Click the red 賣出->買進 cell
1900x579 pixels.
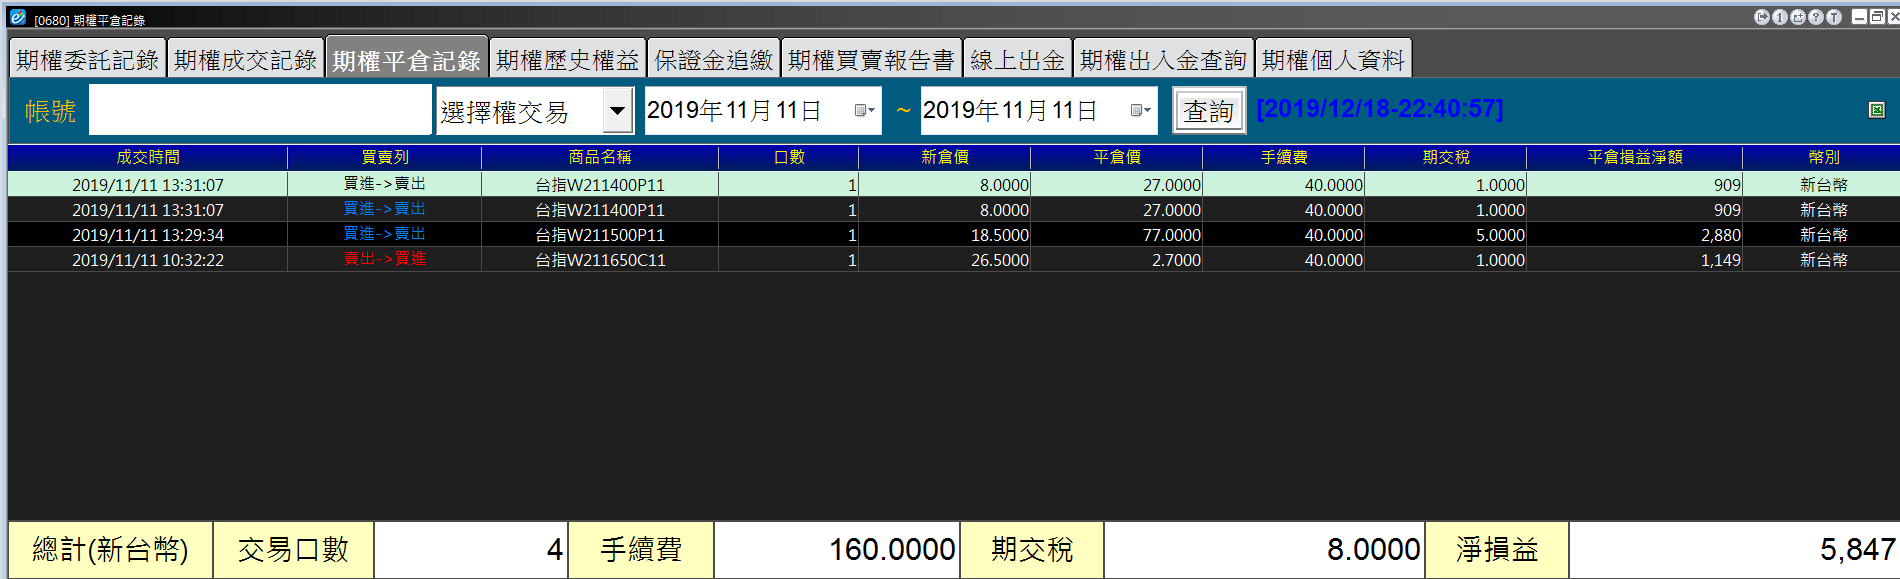coord(385,259)
